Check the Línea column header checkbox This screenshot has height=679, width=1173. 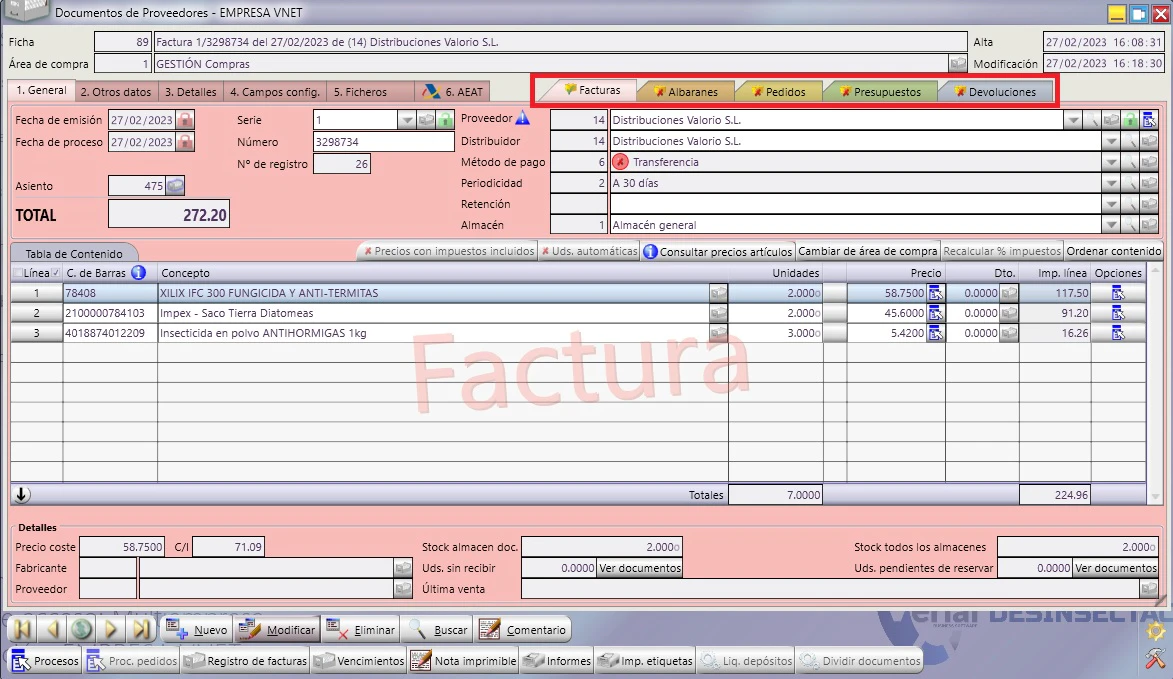18,273
